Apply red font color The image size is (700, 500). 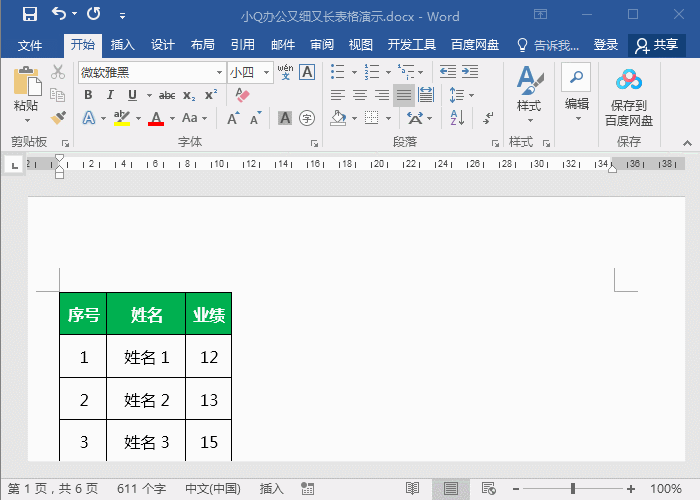[156, 118]
